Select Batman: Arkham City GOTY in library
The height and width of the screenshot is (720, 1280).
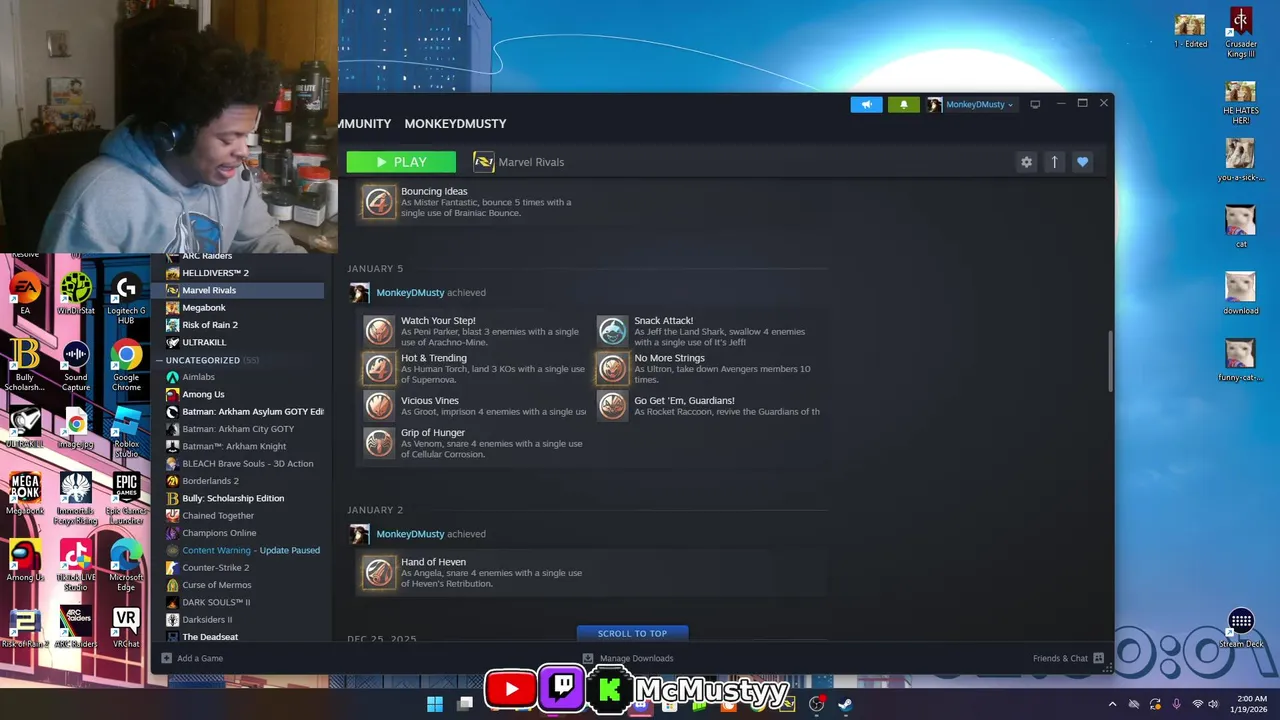point(238,429)
